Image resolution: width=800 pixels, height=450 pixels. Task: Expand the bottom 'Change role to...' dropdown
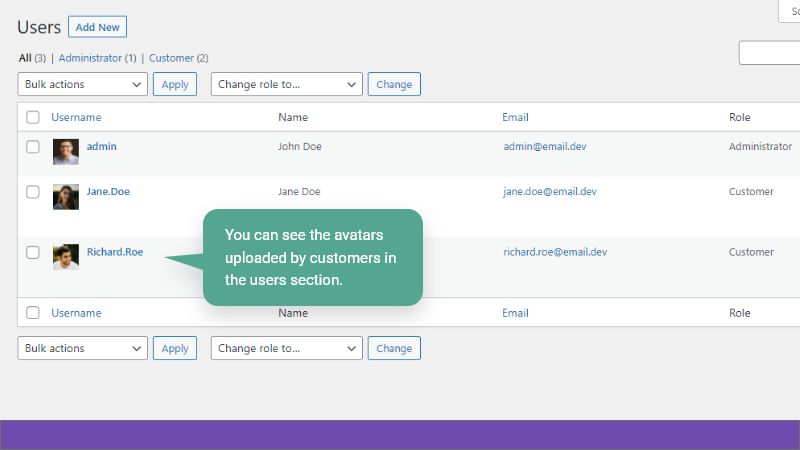pos(286,348)
